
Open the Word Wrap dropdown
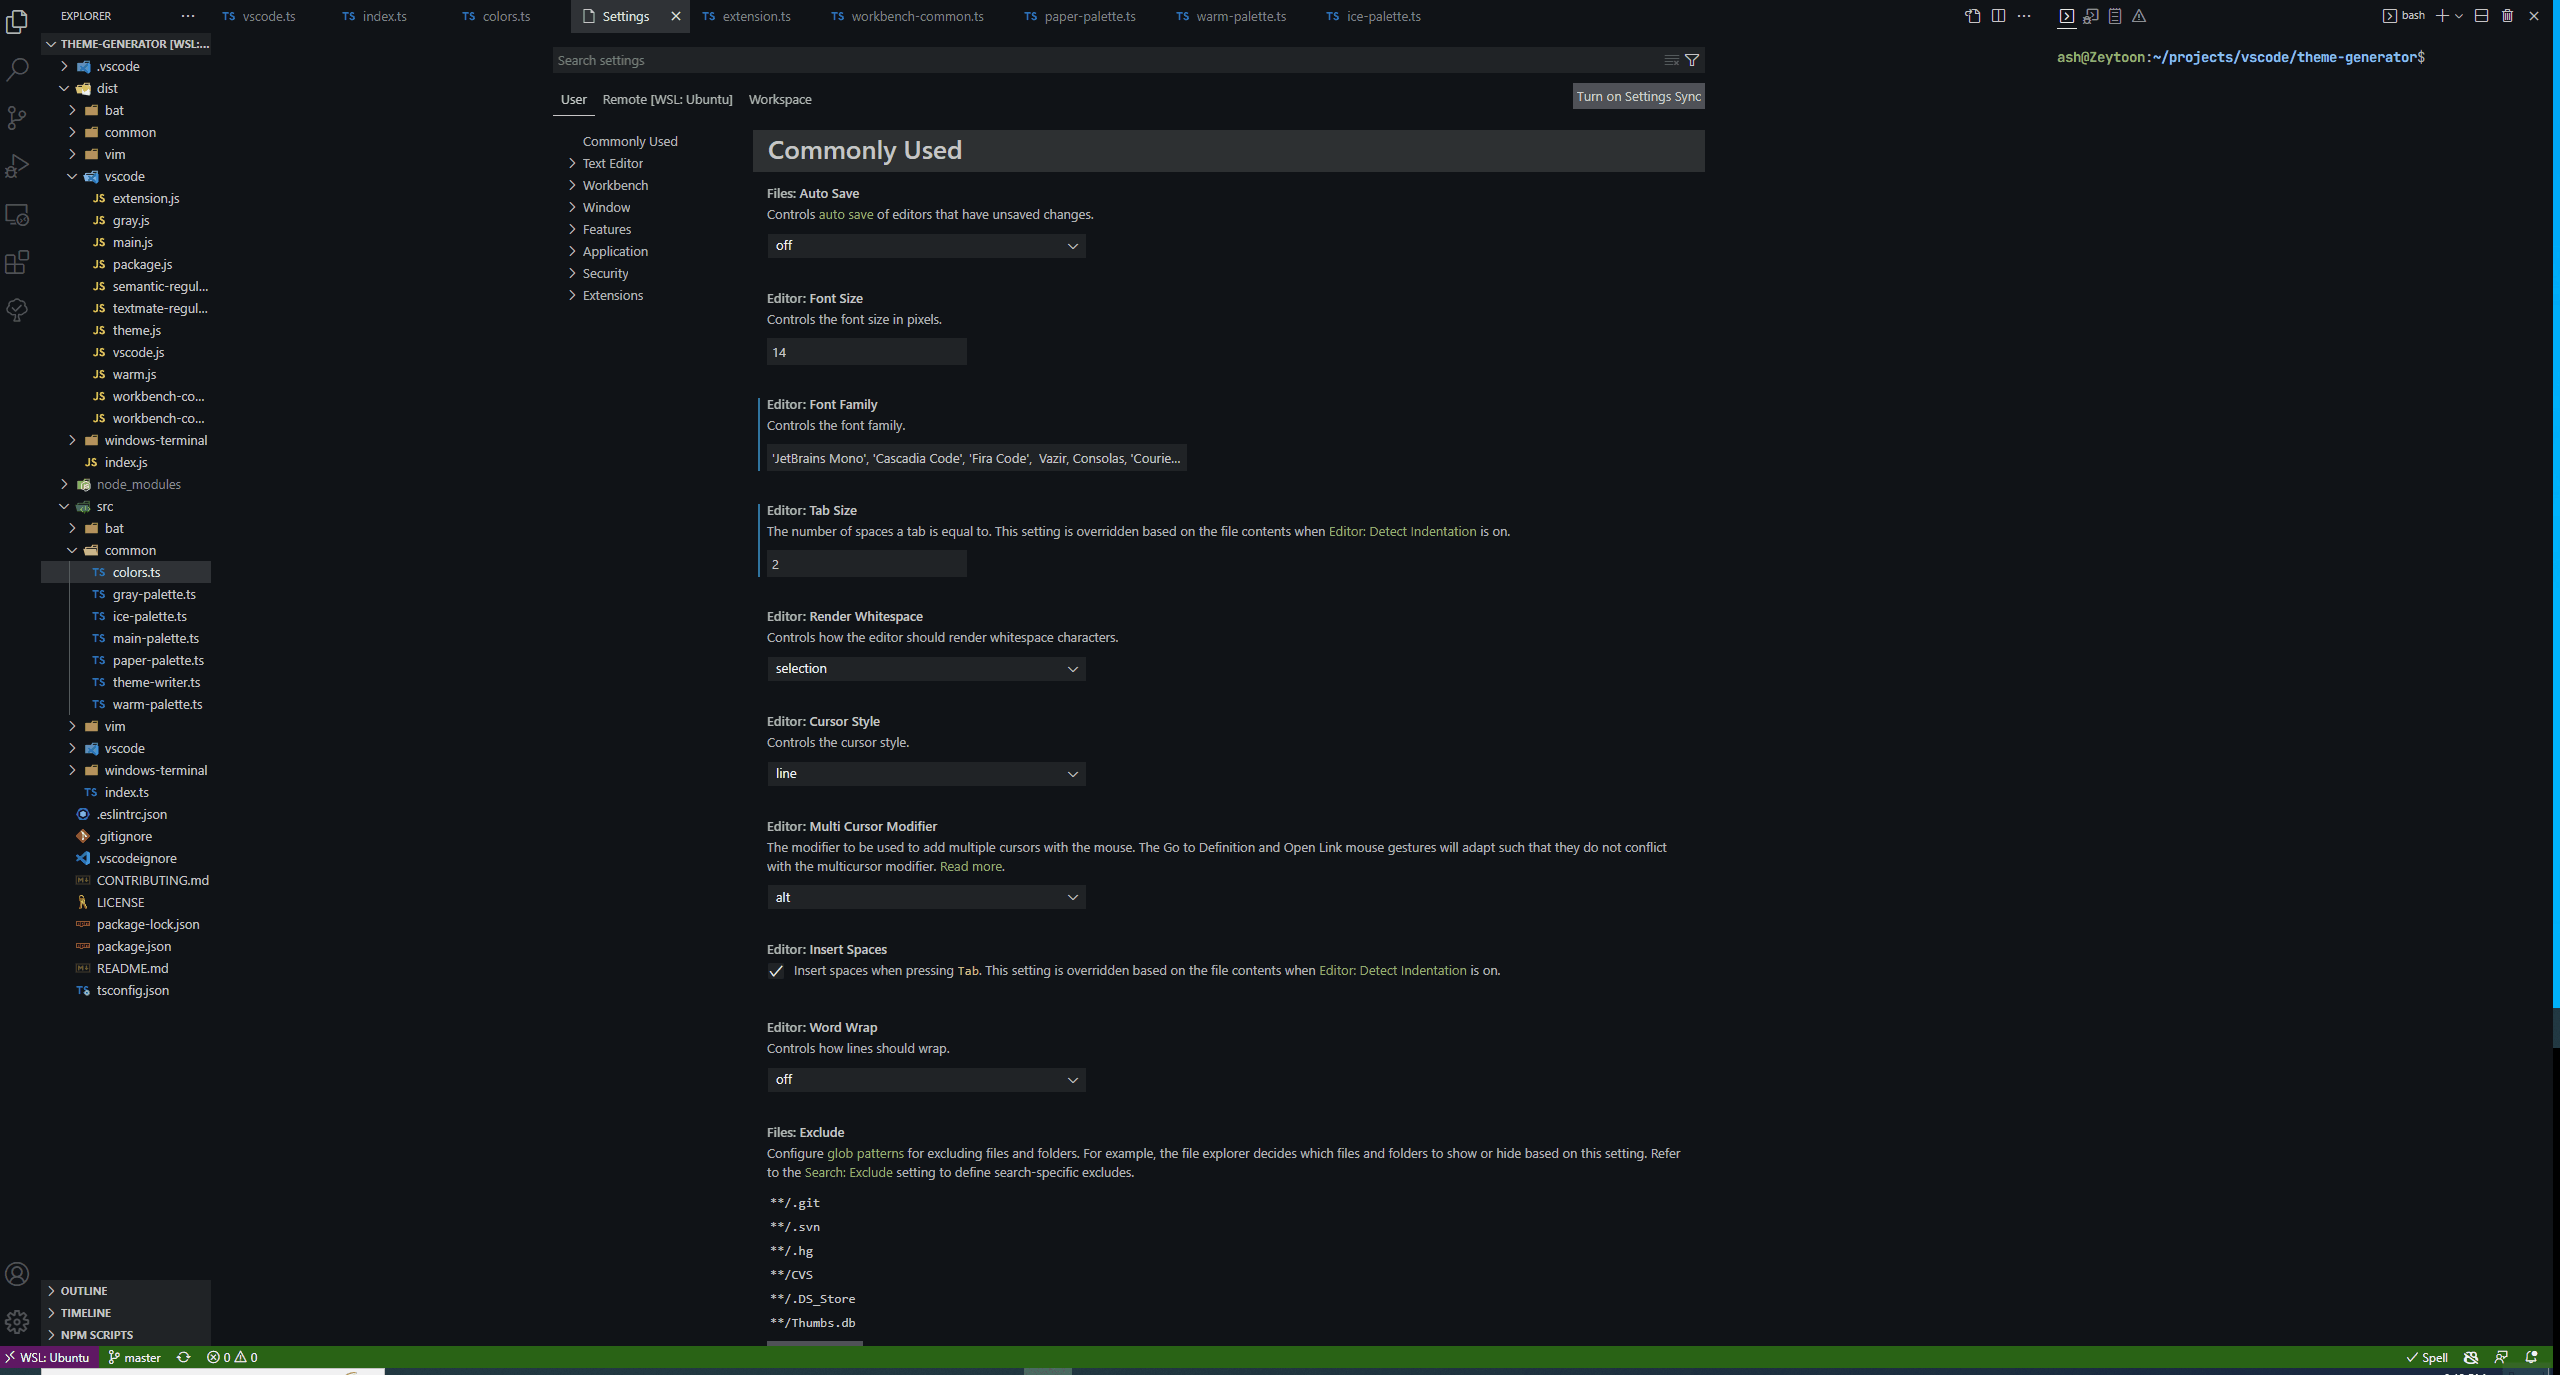coord(926,1080)
